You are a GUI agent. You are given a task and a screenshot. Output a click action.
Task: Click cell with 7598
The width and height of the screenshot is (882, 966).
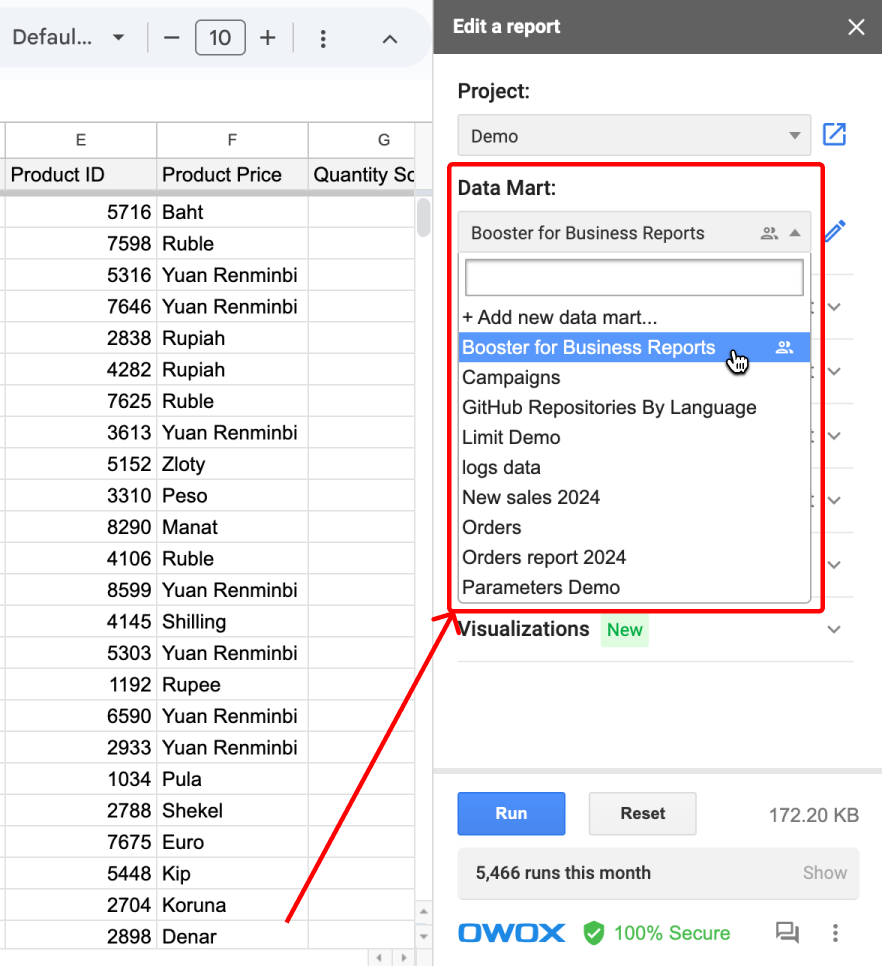pos(81,244)
